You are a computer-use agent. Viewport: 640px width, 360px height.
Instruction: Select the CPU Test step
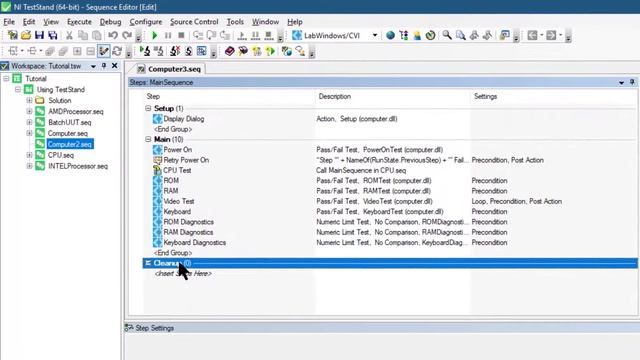click(x=177, y=170)
